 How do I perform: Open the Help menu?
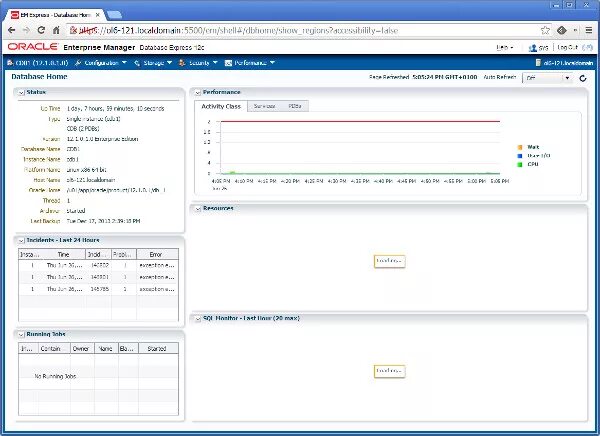(x=505, y=47)
